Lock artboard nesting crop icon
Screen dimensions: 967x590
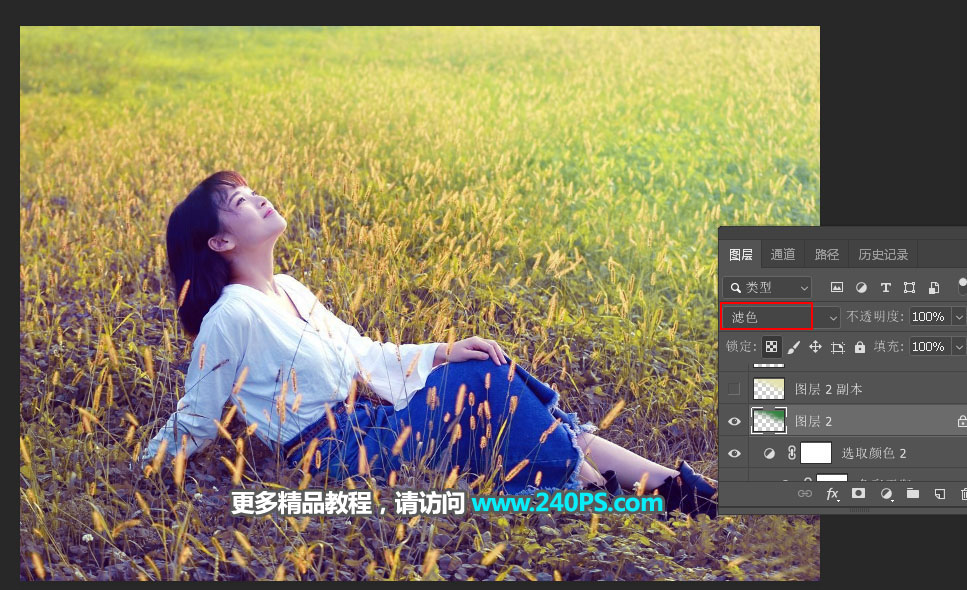point(837,347)
